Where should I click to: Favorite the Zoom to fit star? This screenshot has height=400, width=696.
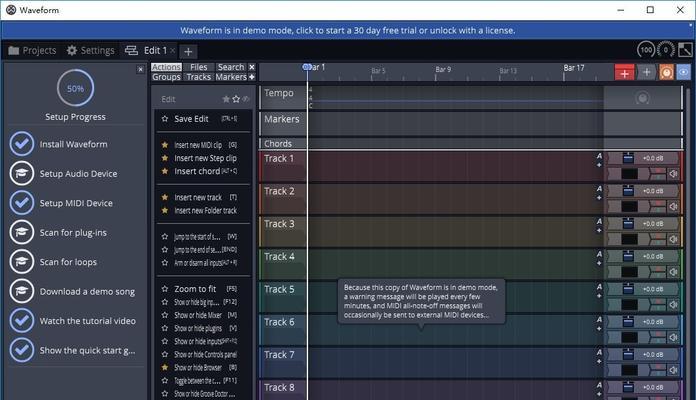point(165,289)
